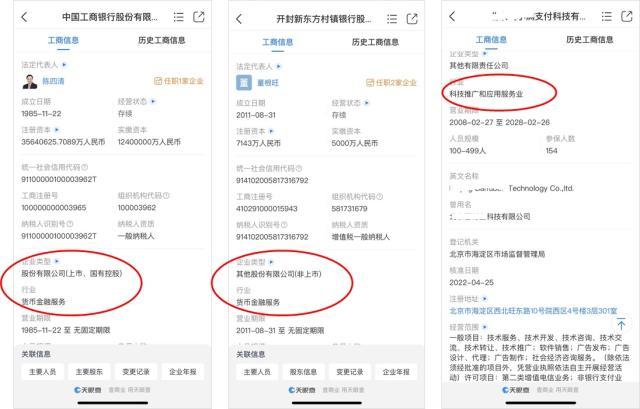This screenshot has height=409, width=640.
Task: Tap 科技推广和应用服务业 industry text
Action: [x=486, y=94]
